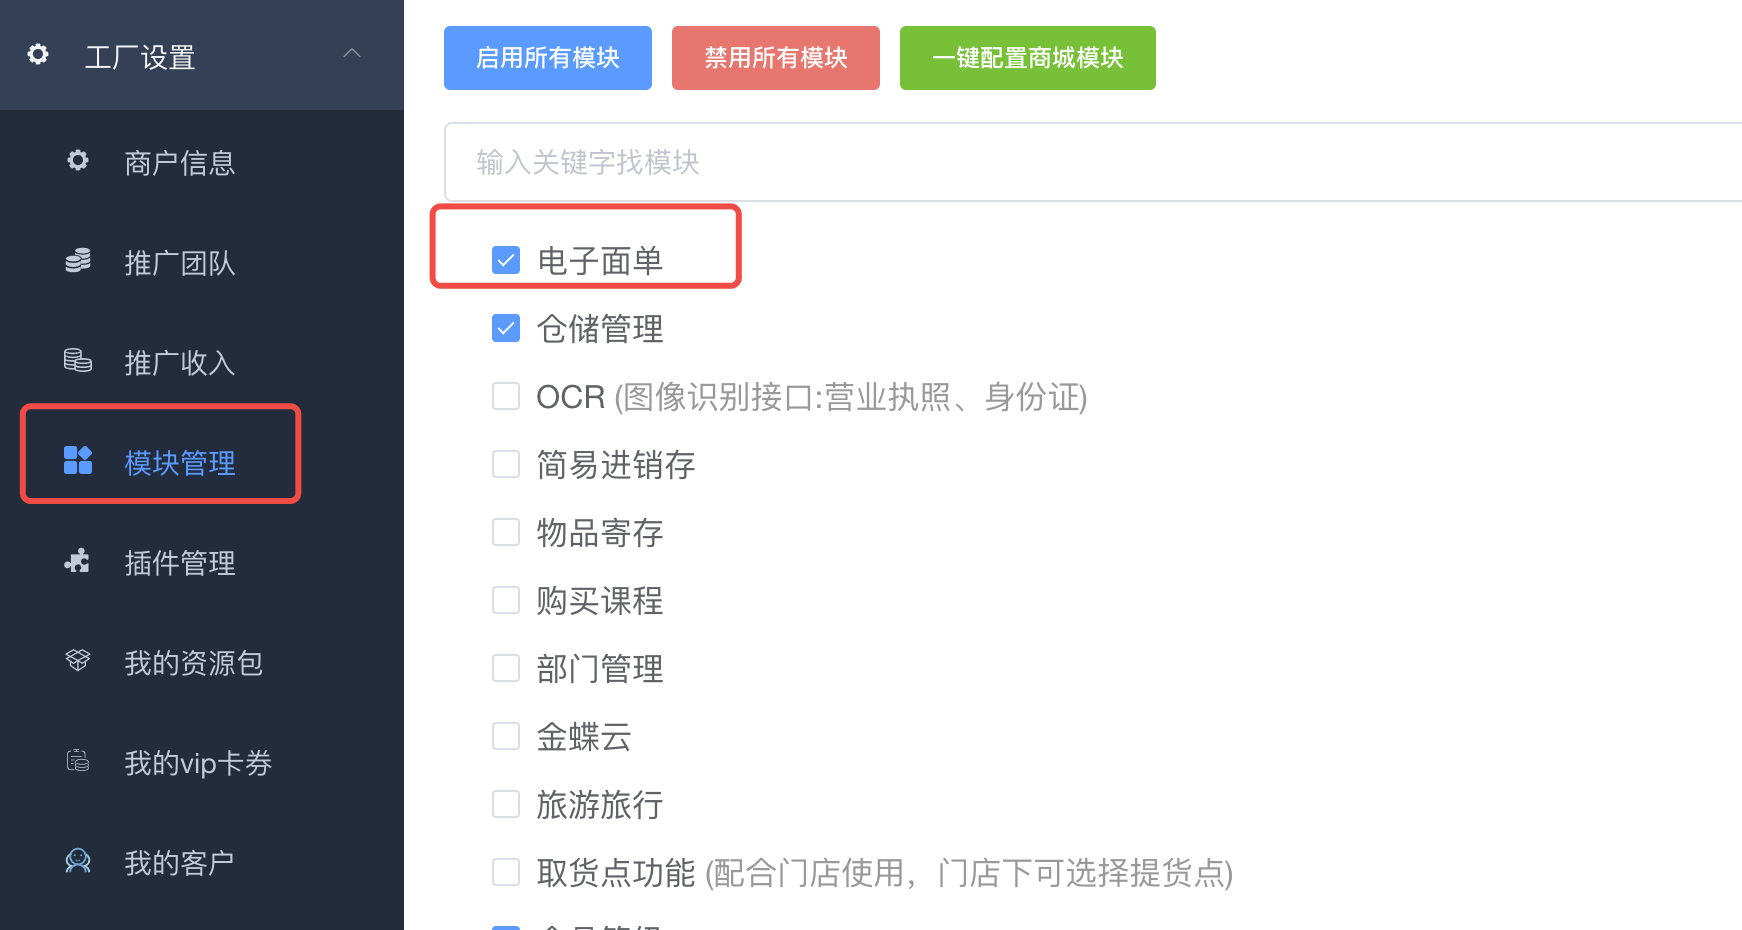Click the 工厂设置 gear icon
The height and width of the screenshot is (930, 1742).
coord(38,54)
